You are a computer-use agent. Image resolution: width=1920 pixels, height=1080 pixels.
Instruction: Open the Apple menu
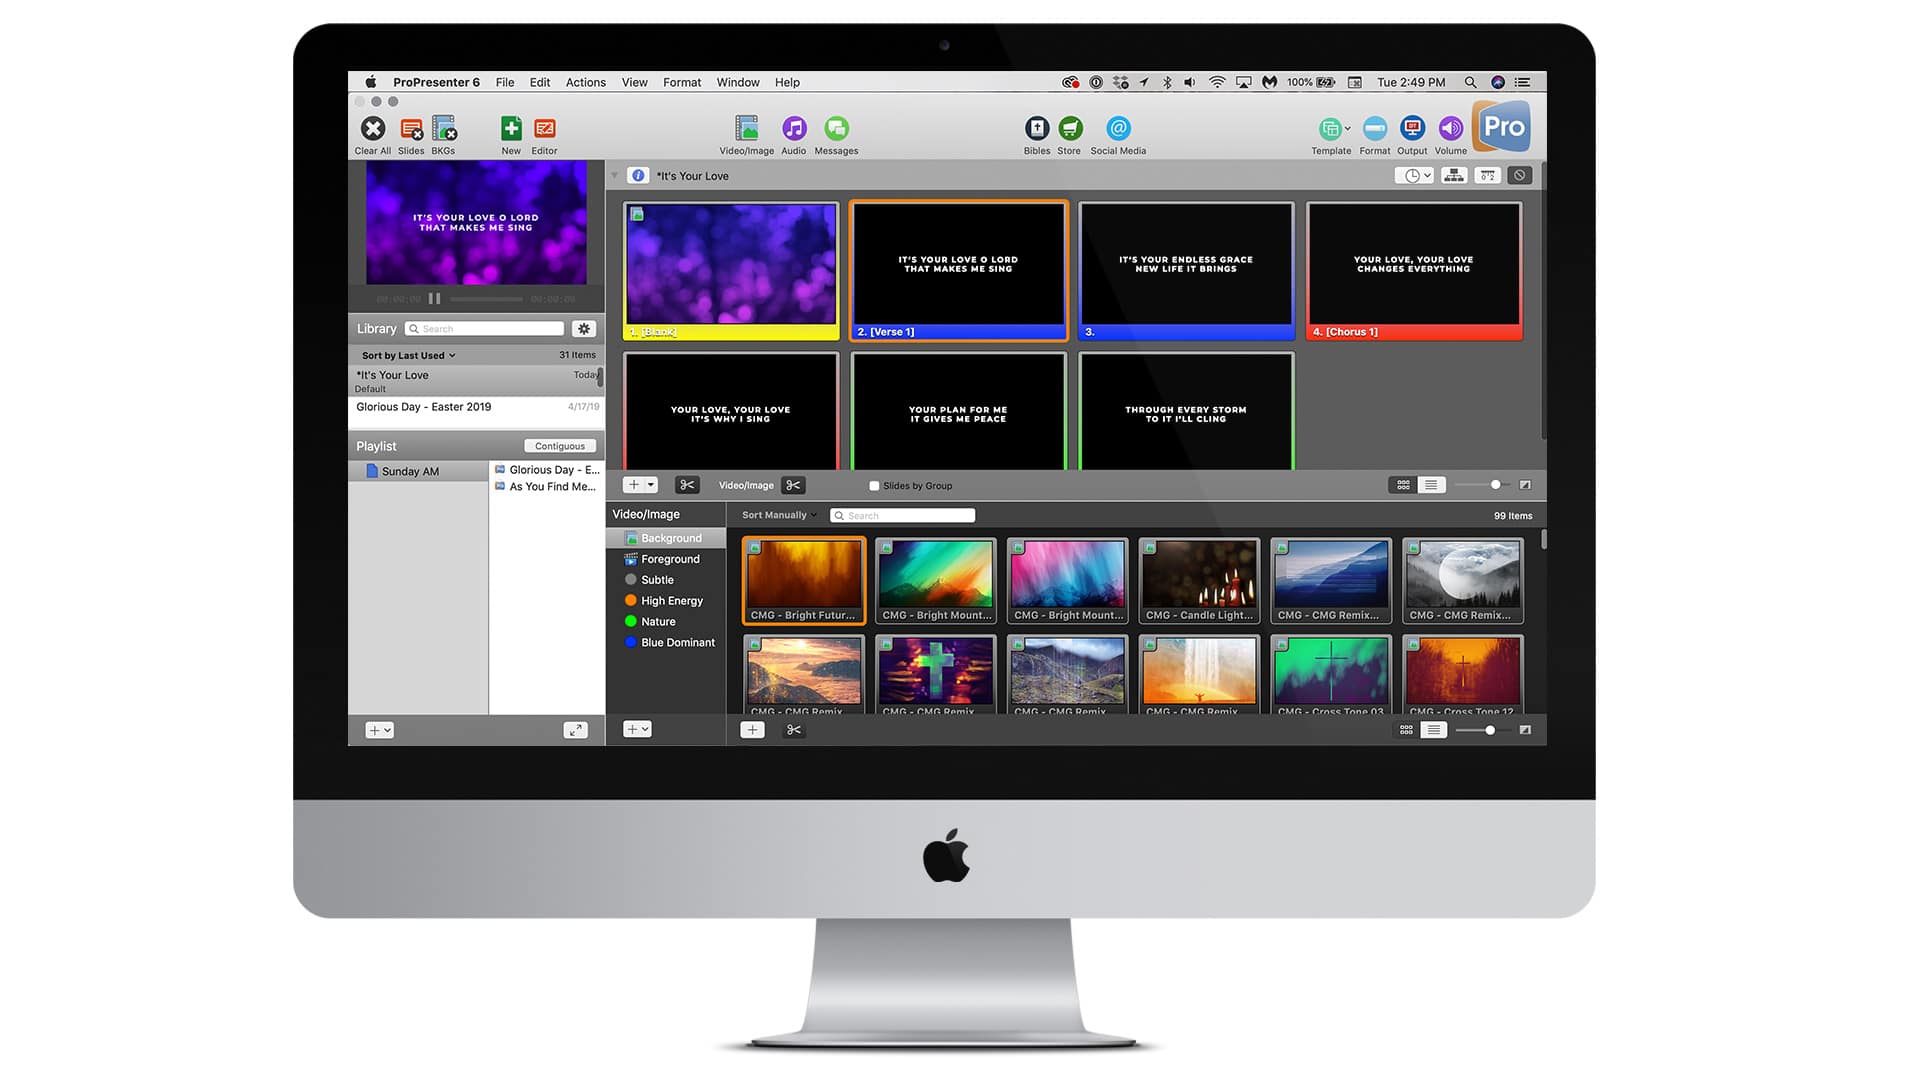point(371,82)
